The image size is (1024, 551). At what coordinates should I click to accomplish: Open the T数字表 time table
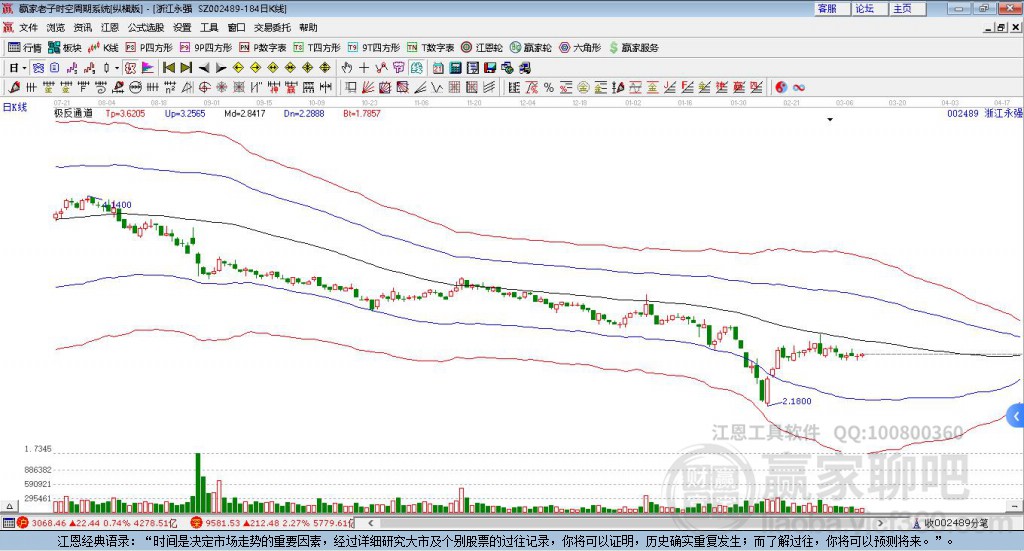point(430,48)
